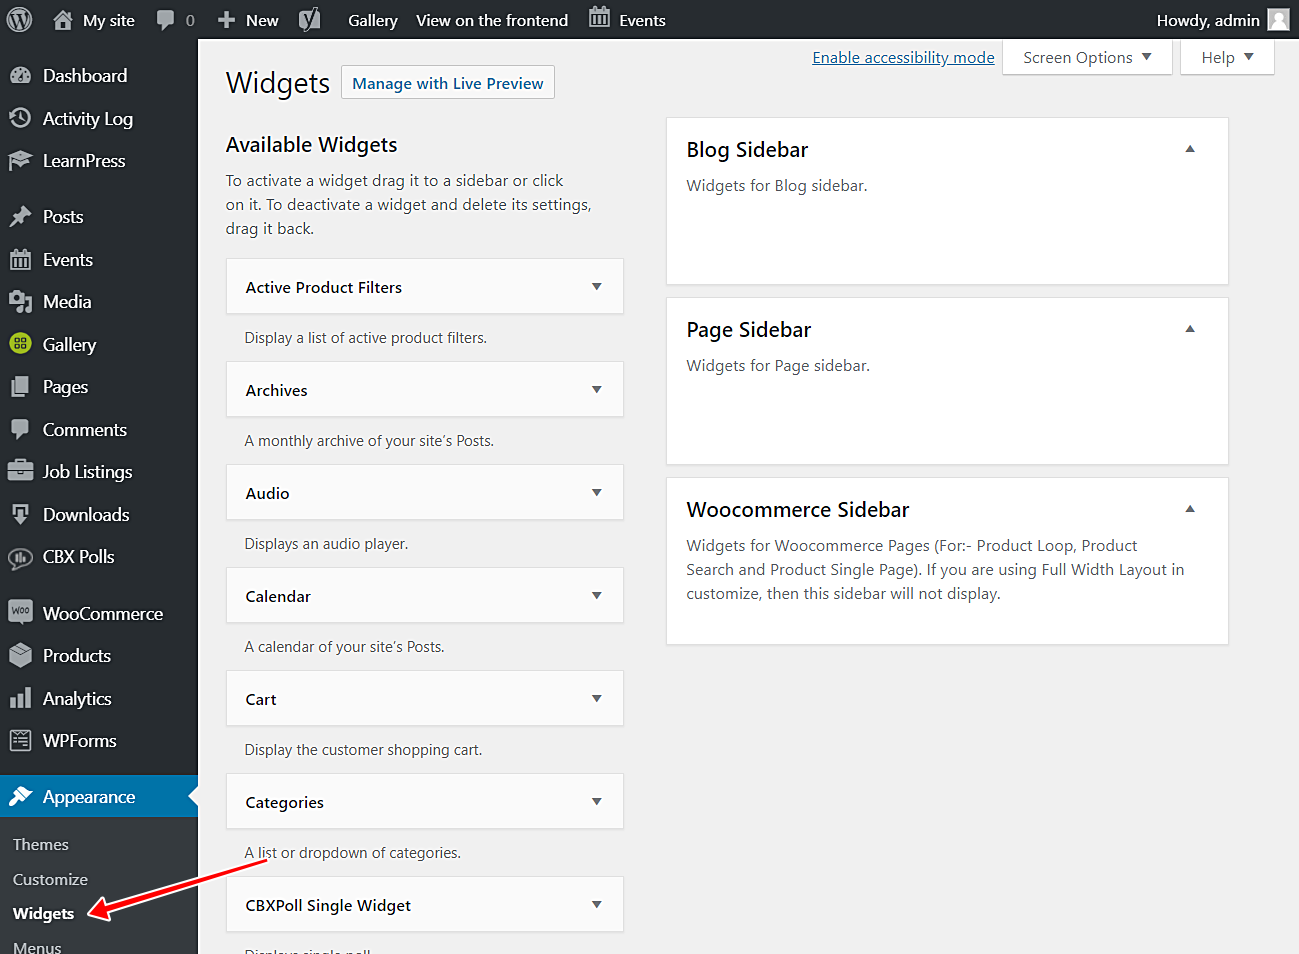Click the WordPress logo in the admin bar
The image size is (1299, 954).
19,19
